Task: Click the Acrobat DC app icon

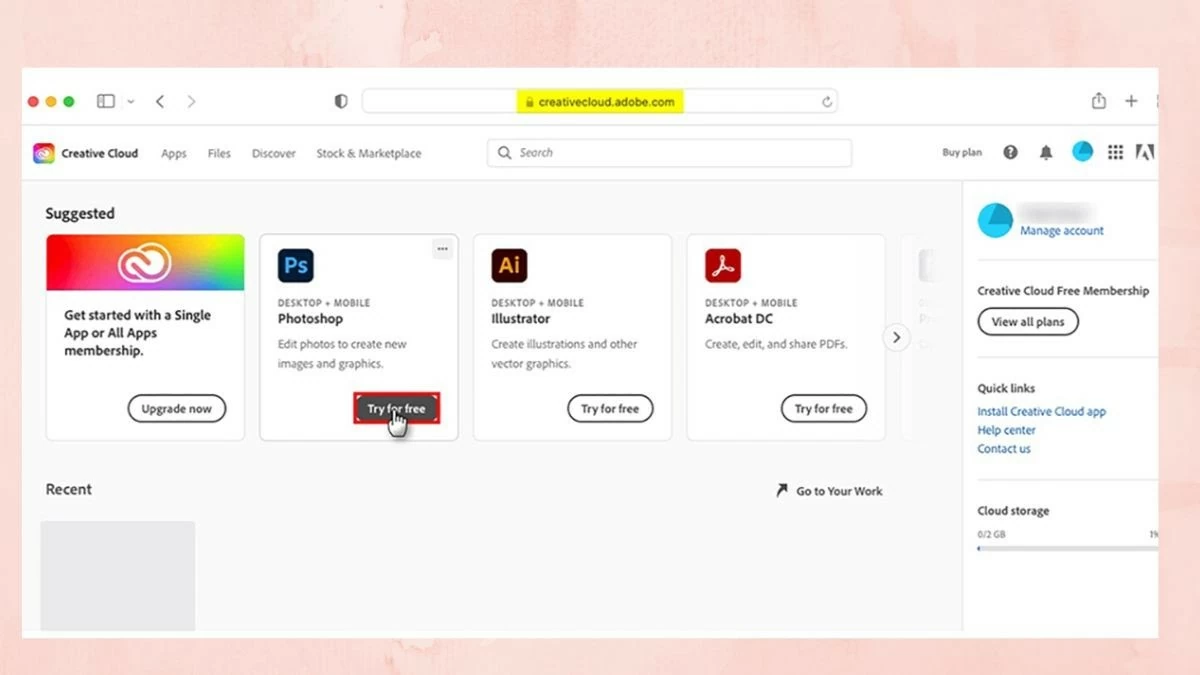Action: click(x=723, y=266)
